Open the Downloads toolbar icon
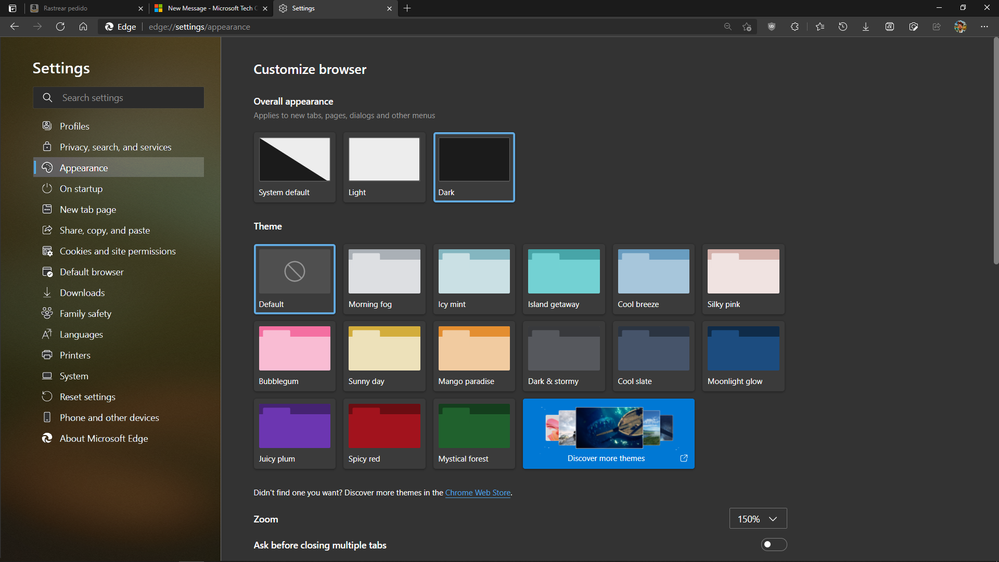This screenshot has height=562, width=999. [x=866, y=27]
